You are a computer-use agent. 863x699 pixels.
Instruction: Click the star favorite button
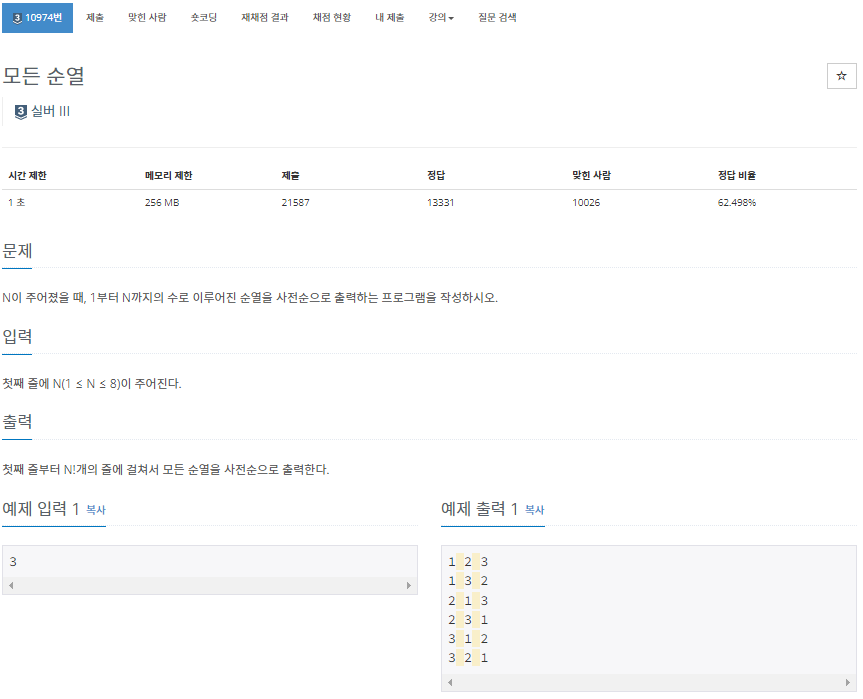841,76
